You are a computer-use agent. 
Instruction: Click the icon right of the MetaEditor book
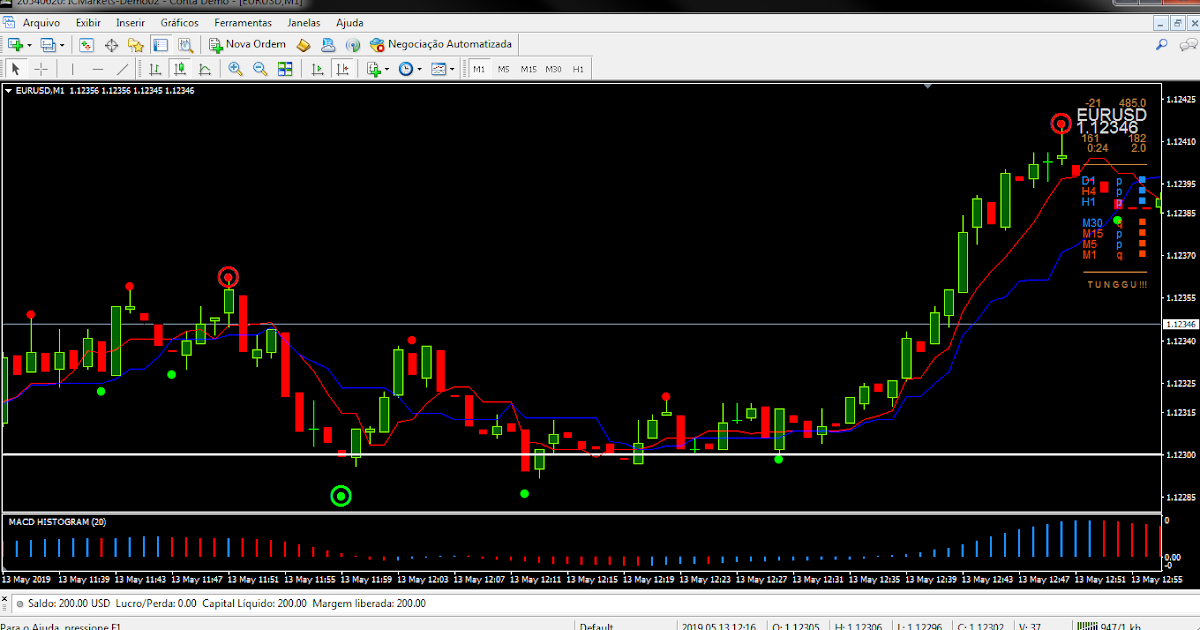click(x=328, y=45)
